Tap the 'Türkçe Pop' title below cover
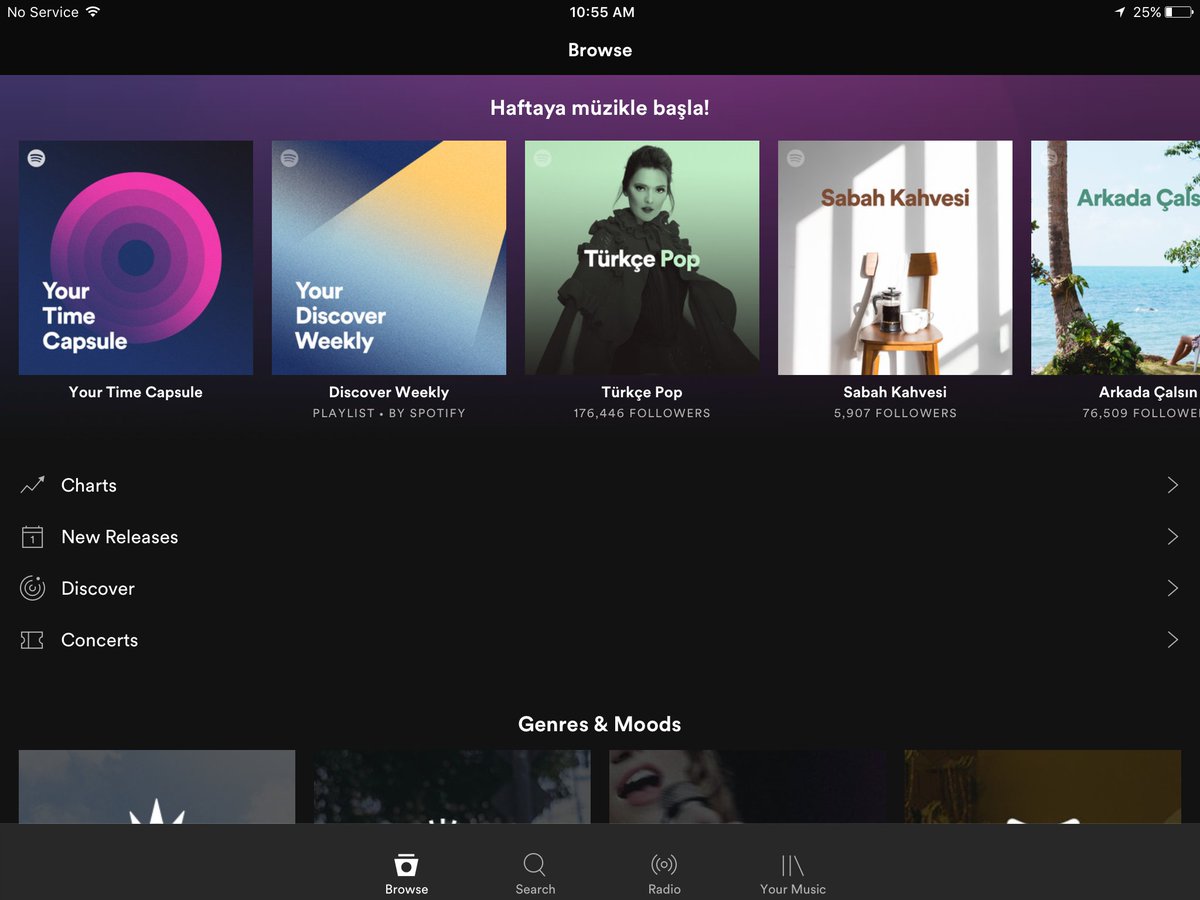 (x=642, y=392)
